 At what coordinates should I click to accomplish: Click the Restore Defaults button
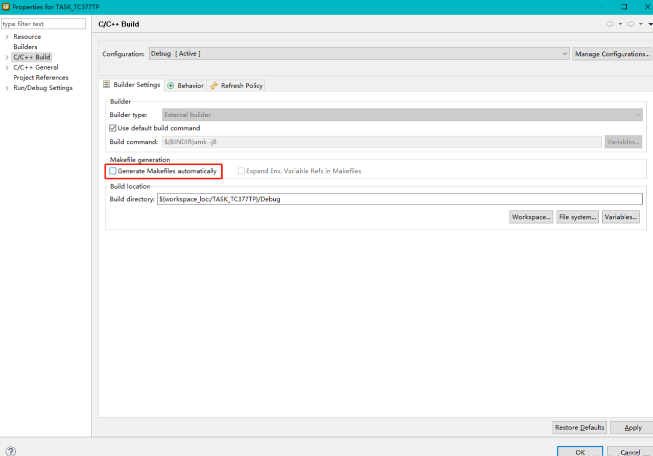(579, 427)
